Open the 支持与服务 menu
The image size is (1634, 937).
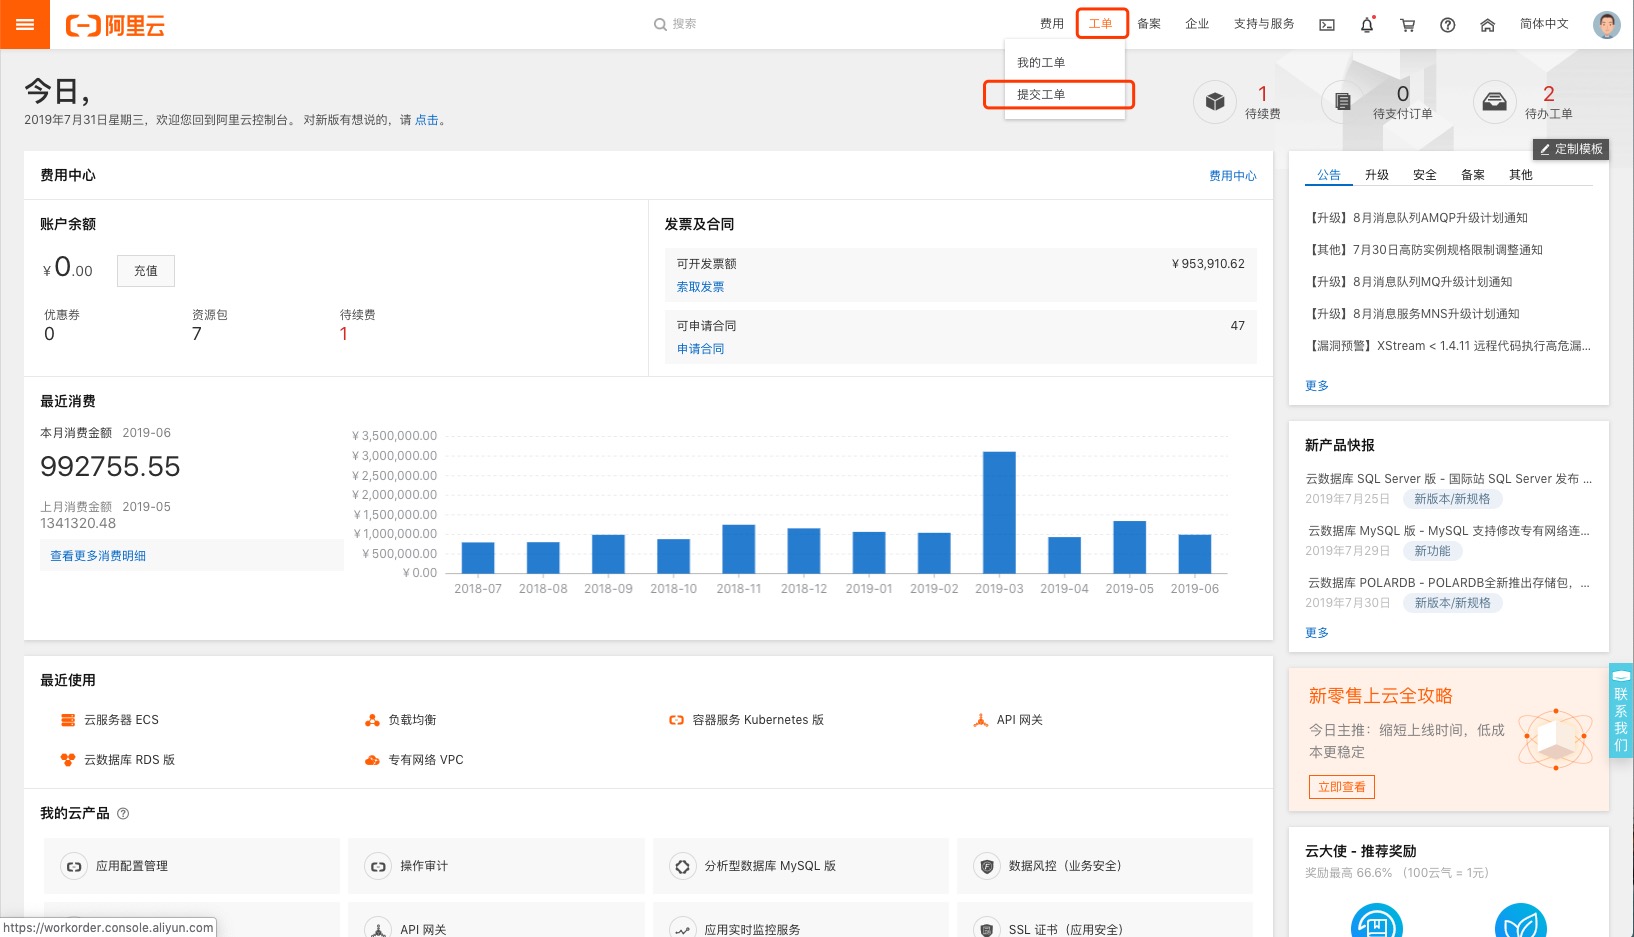pyautogui.click(x=1264, y=24)
